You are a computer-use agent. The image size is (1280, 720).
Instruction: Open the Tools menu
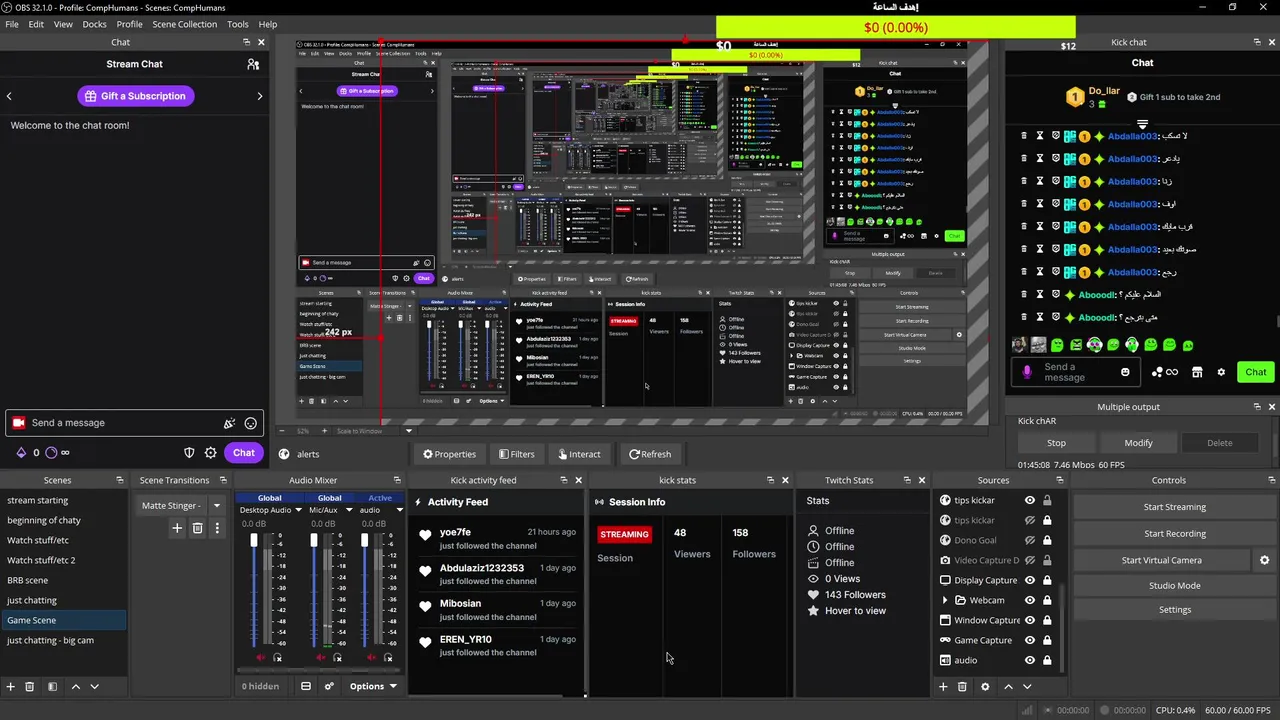pos(238,24)
